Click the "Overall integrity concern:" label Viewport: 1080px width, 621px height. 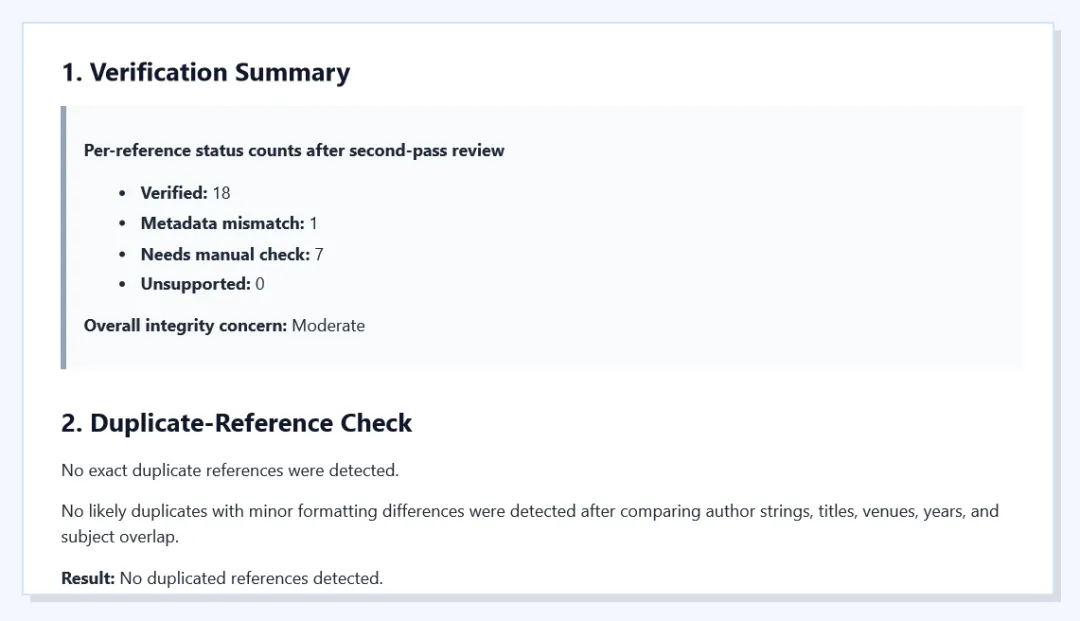pyautogui.click(x=186, y=326)
